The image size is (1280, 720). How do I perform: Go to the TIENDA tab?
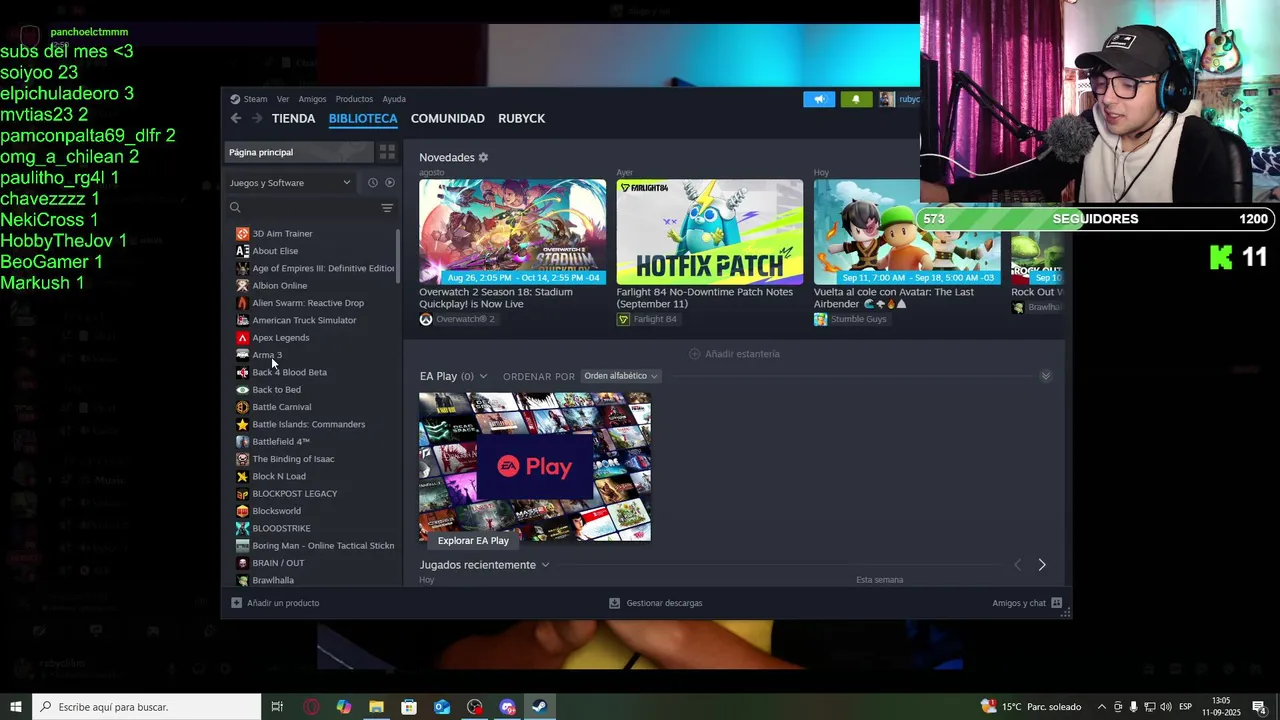pos(293,118)
